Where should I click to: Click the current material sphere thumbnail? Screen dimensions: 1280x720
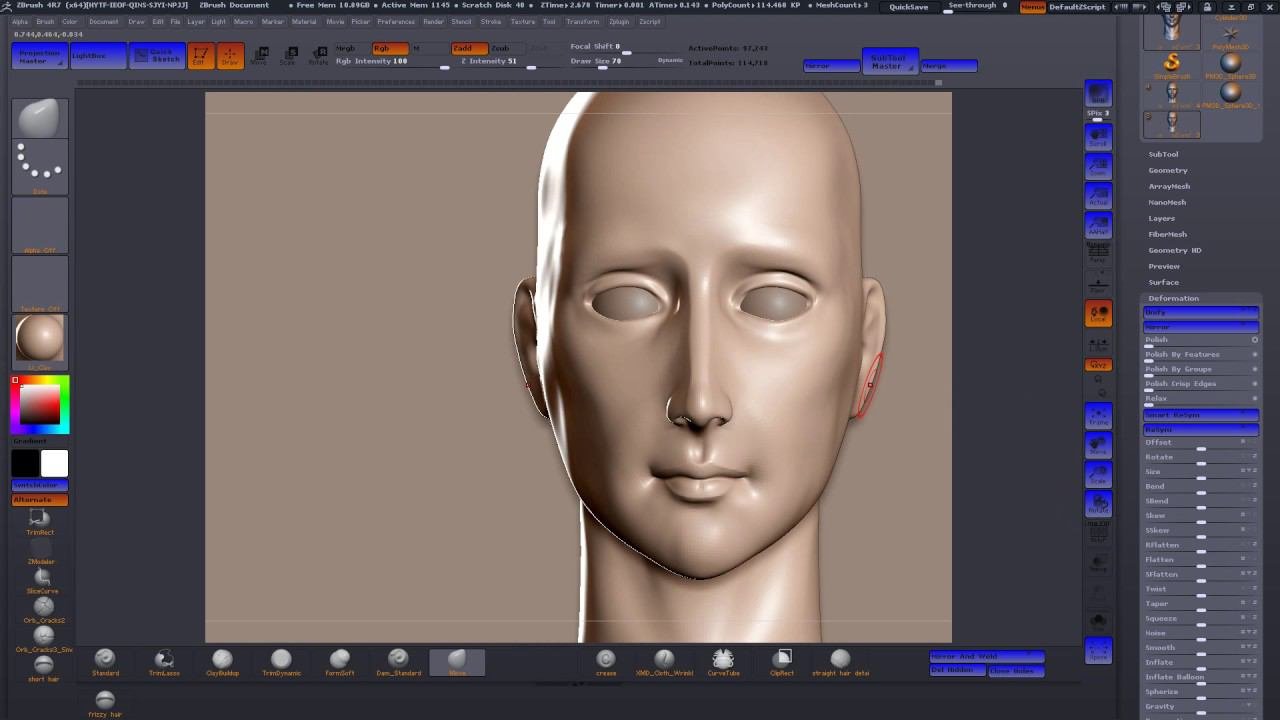tap(40, 338)
